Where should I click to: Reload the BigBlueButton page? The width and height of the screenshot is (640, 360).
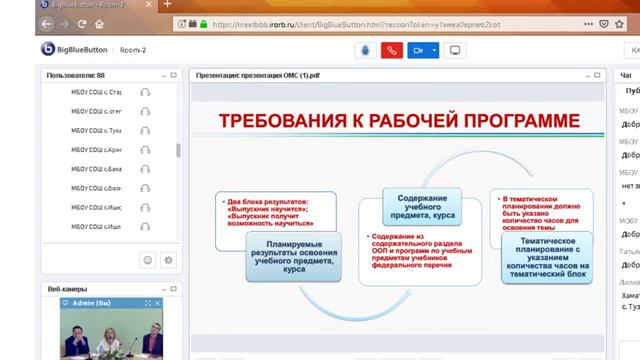pos(82,24)
